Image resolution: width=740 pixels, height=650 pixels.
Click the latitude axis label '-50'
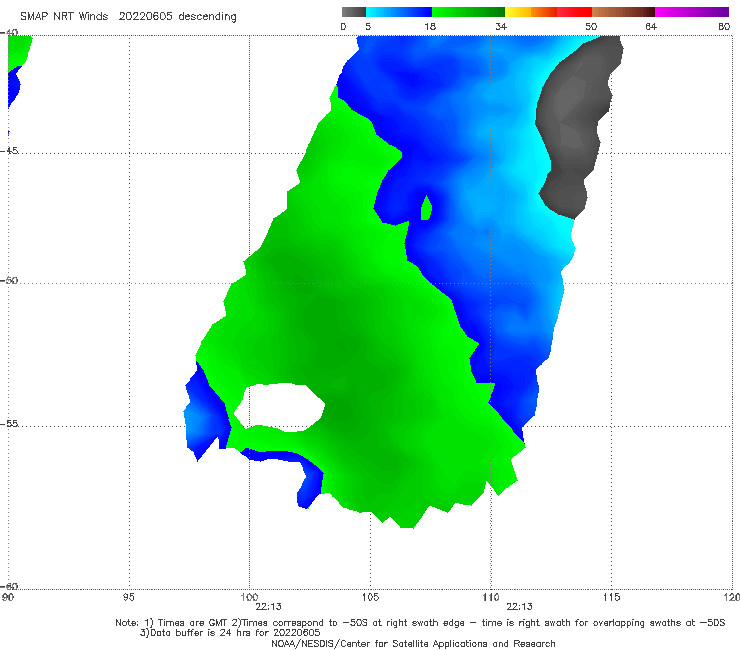(x=9, y=280)
